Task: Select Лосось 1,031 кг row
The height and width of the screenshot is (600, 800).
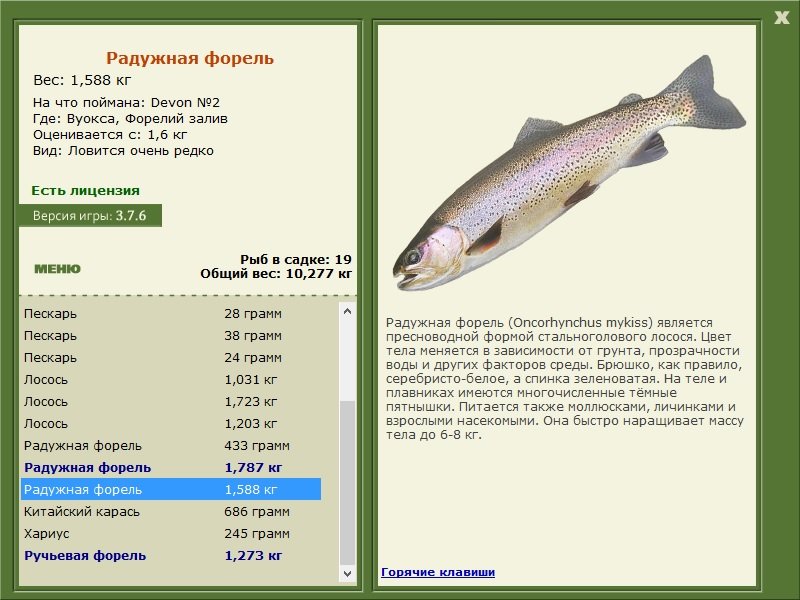Action: pyautogui.click(x=170, y=380)
